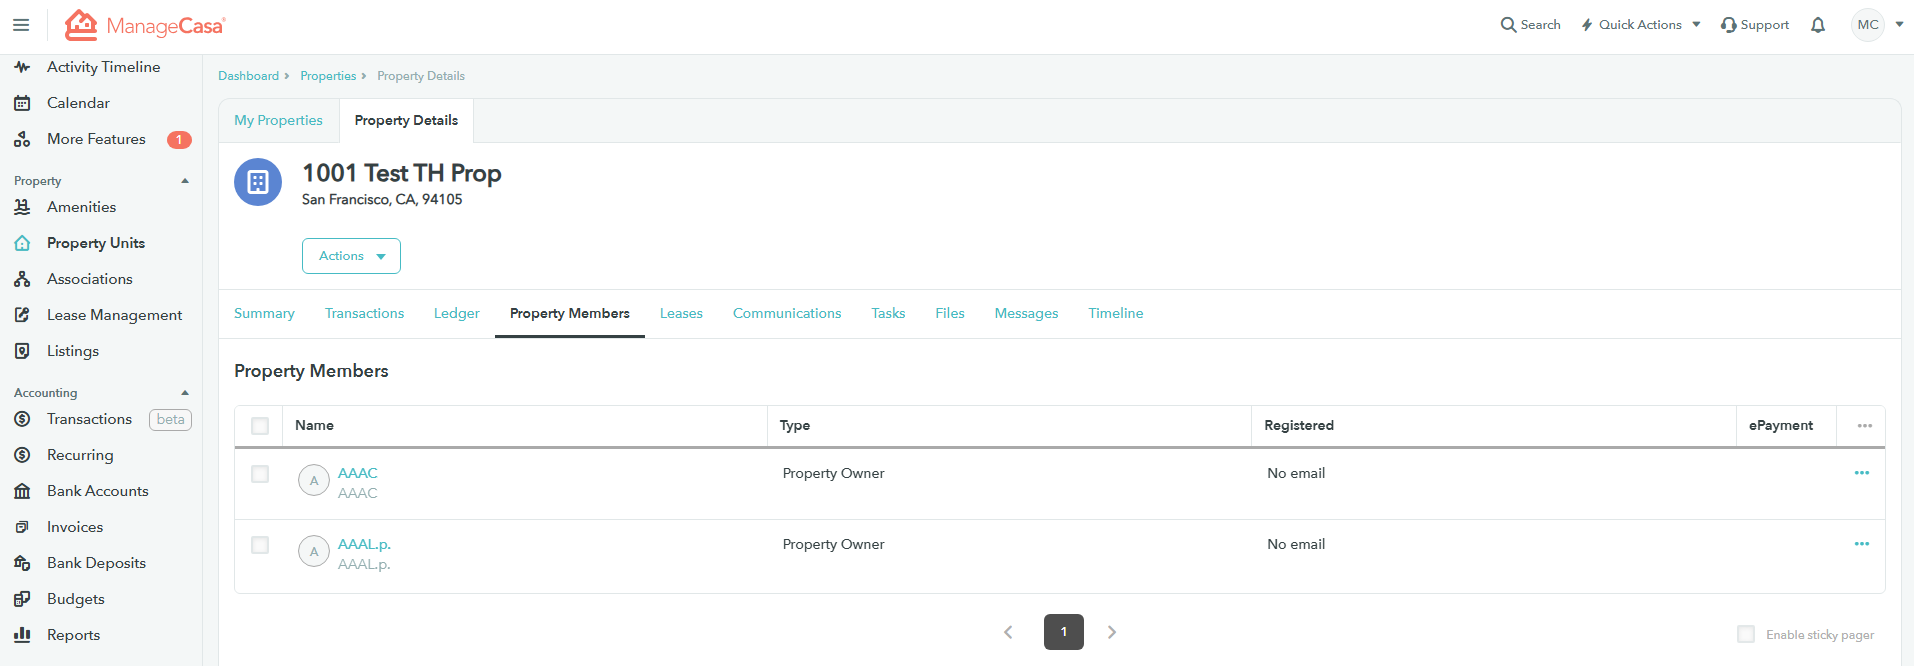The width and height of the screenshot is (1914, 666).
Task: Click the blue property building icon
Action: point(258,182)
